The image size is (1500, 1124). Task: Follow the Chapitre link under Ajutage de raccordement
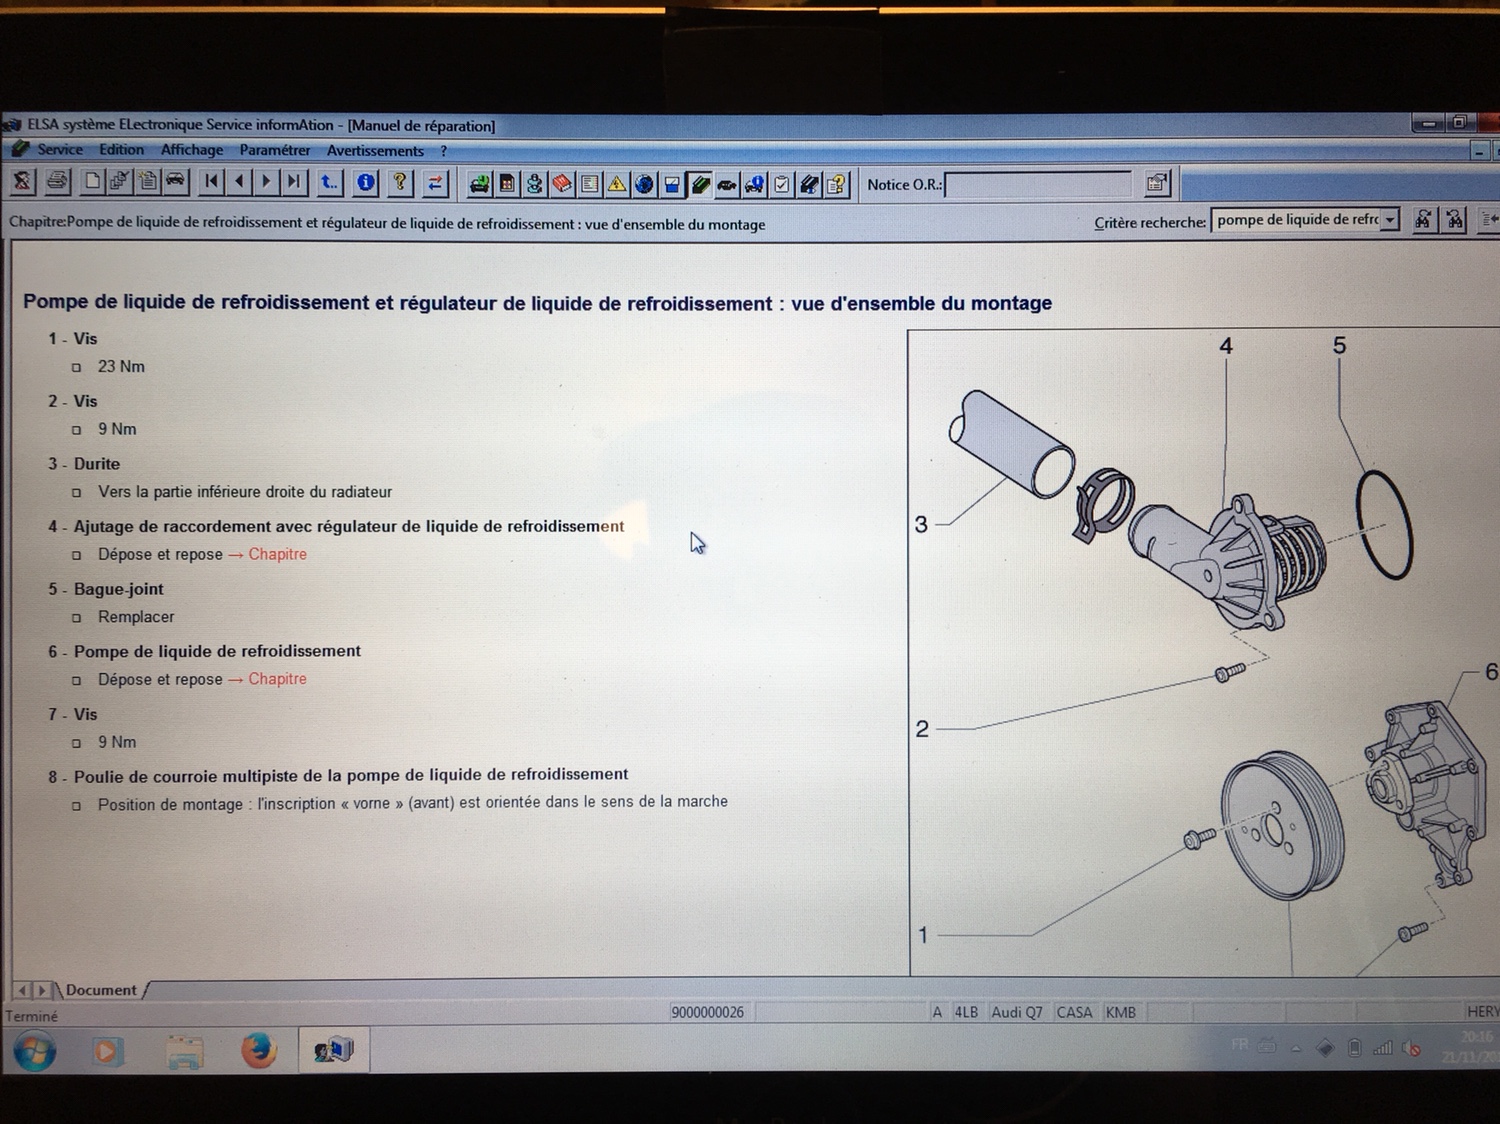[x=277, y=554]
